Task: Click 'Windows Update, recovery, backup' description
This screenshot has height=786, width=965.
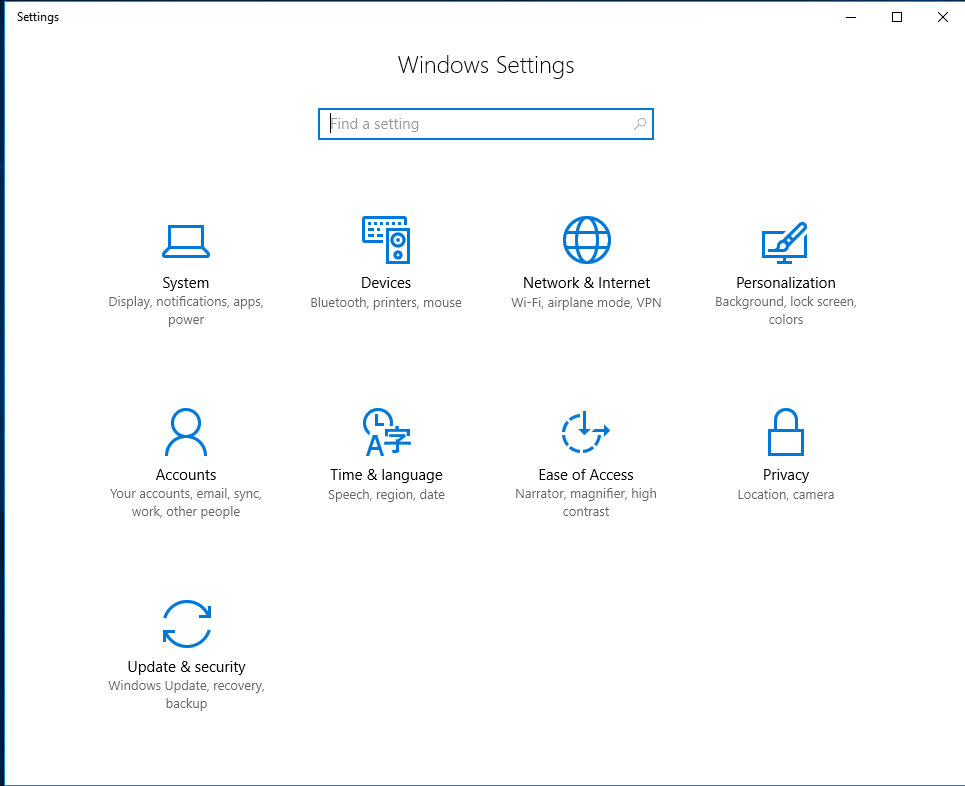Action: pyautogui.click(x=186, y=695)
